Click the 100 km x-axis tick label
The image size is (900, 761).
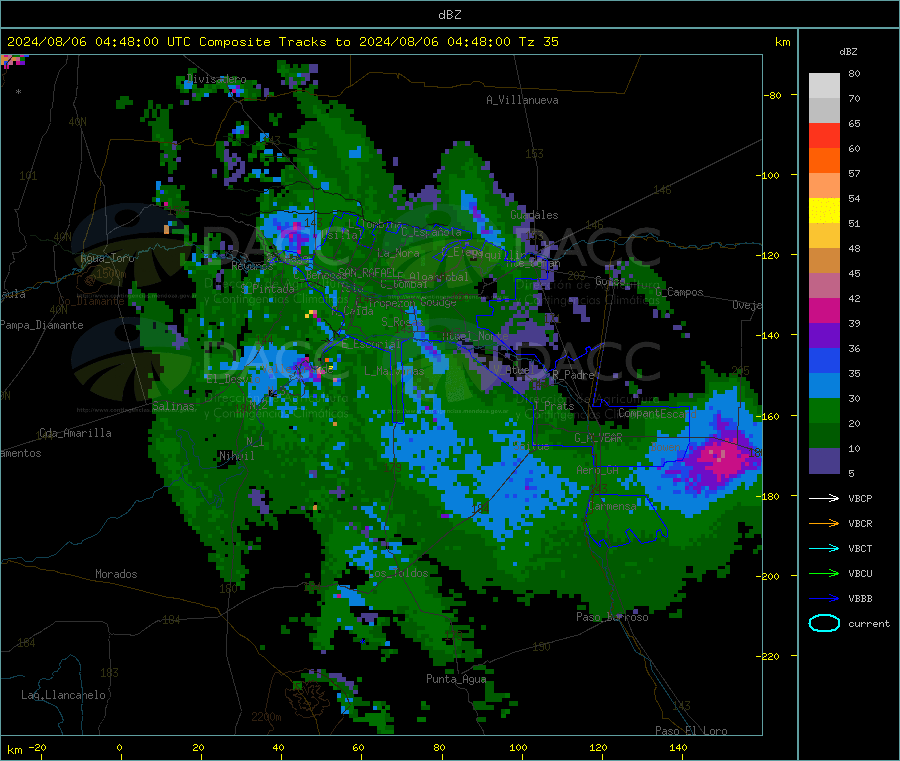click(518, 747)
